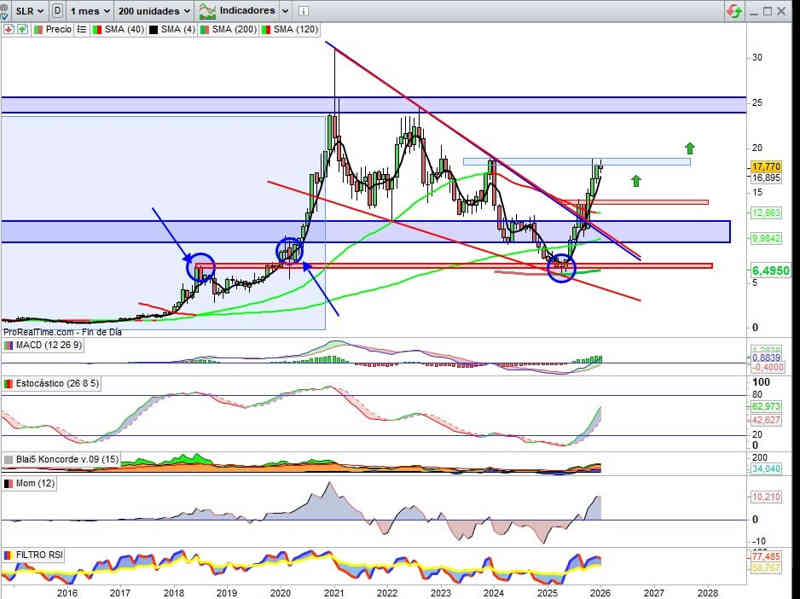
Task: Click the MACD (12 26 9) panel icon
Action: coord(9,345)
